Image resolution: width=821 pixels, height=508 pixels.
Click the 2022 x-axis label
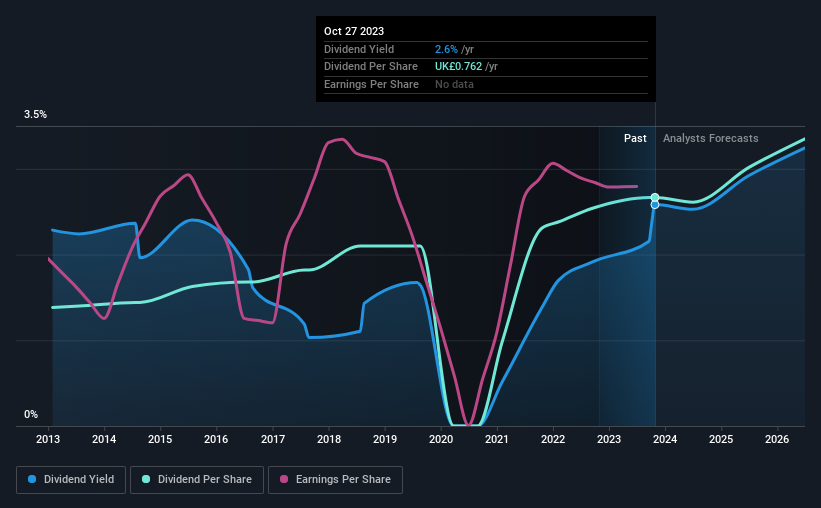click(553, 439)
